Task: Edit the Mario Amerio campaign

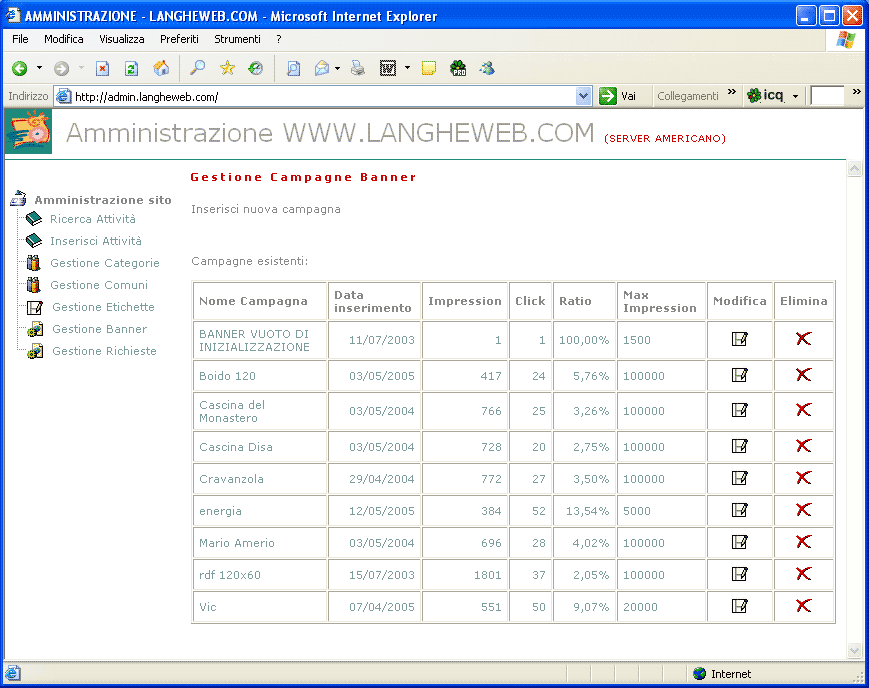Action: point(740,542)
